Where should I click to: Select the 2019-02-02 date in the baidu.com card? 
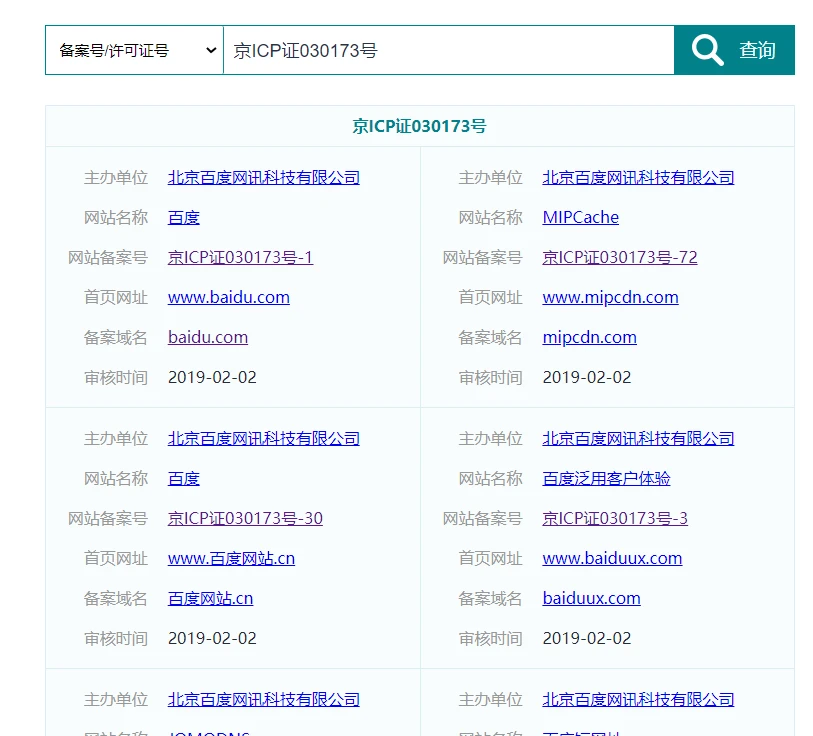tap(212, 377)
